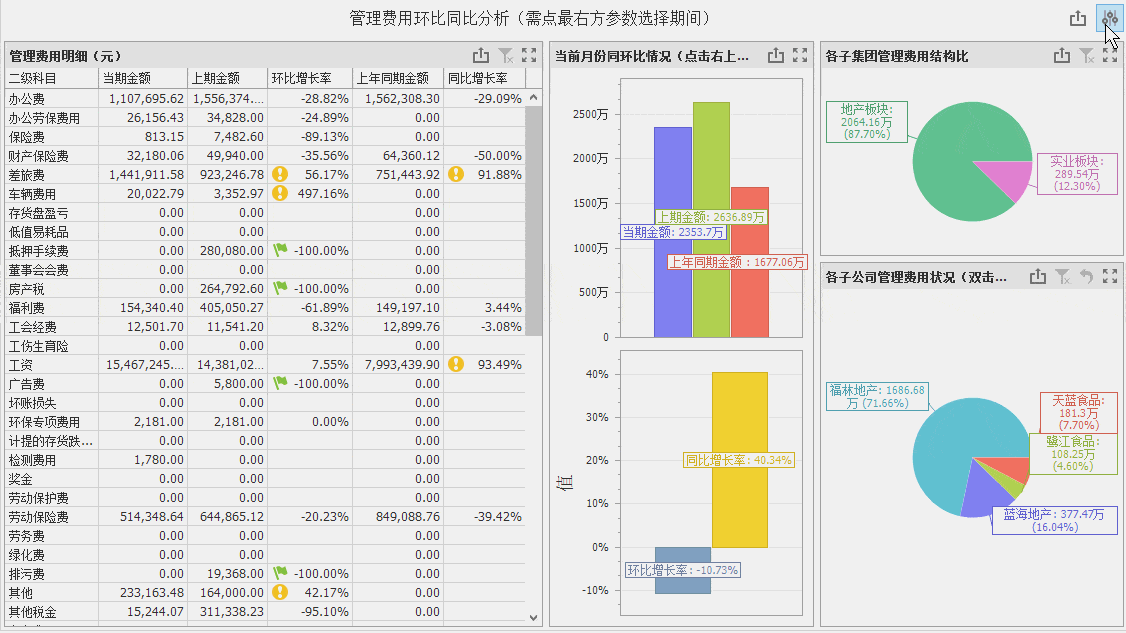
Task: Click warning icon in 车辆费用 row
Action: pos(280,193)
